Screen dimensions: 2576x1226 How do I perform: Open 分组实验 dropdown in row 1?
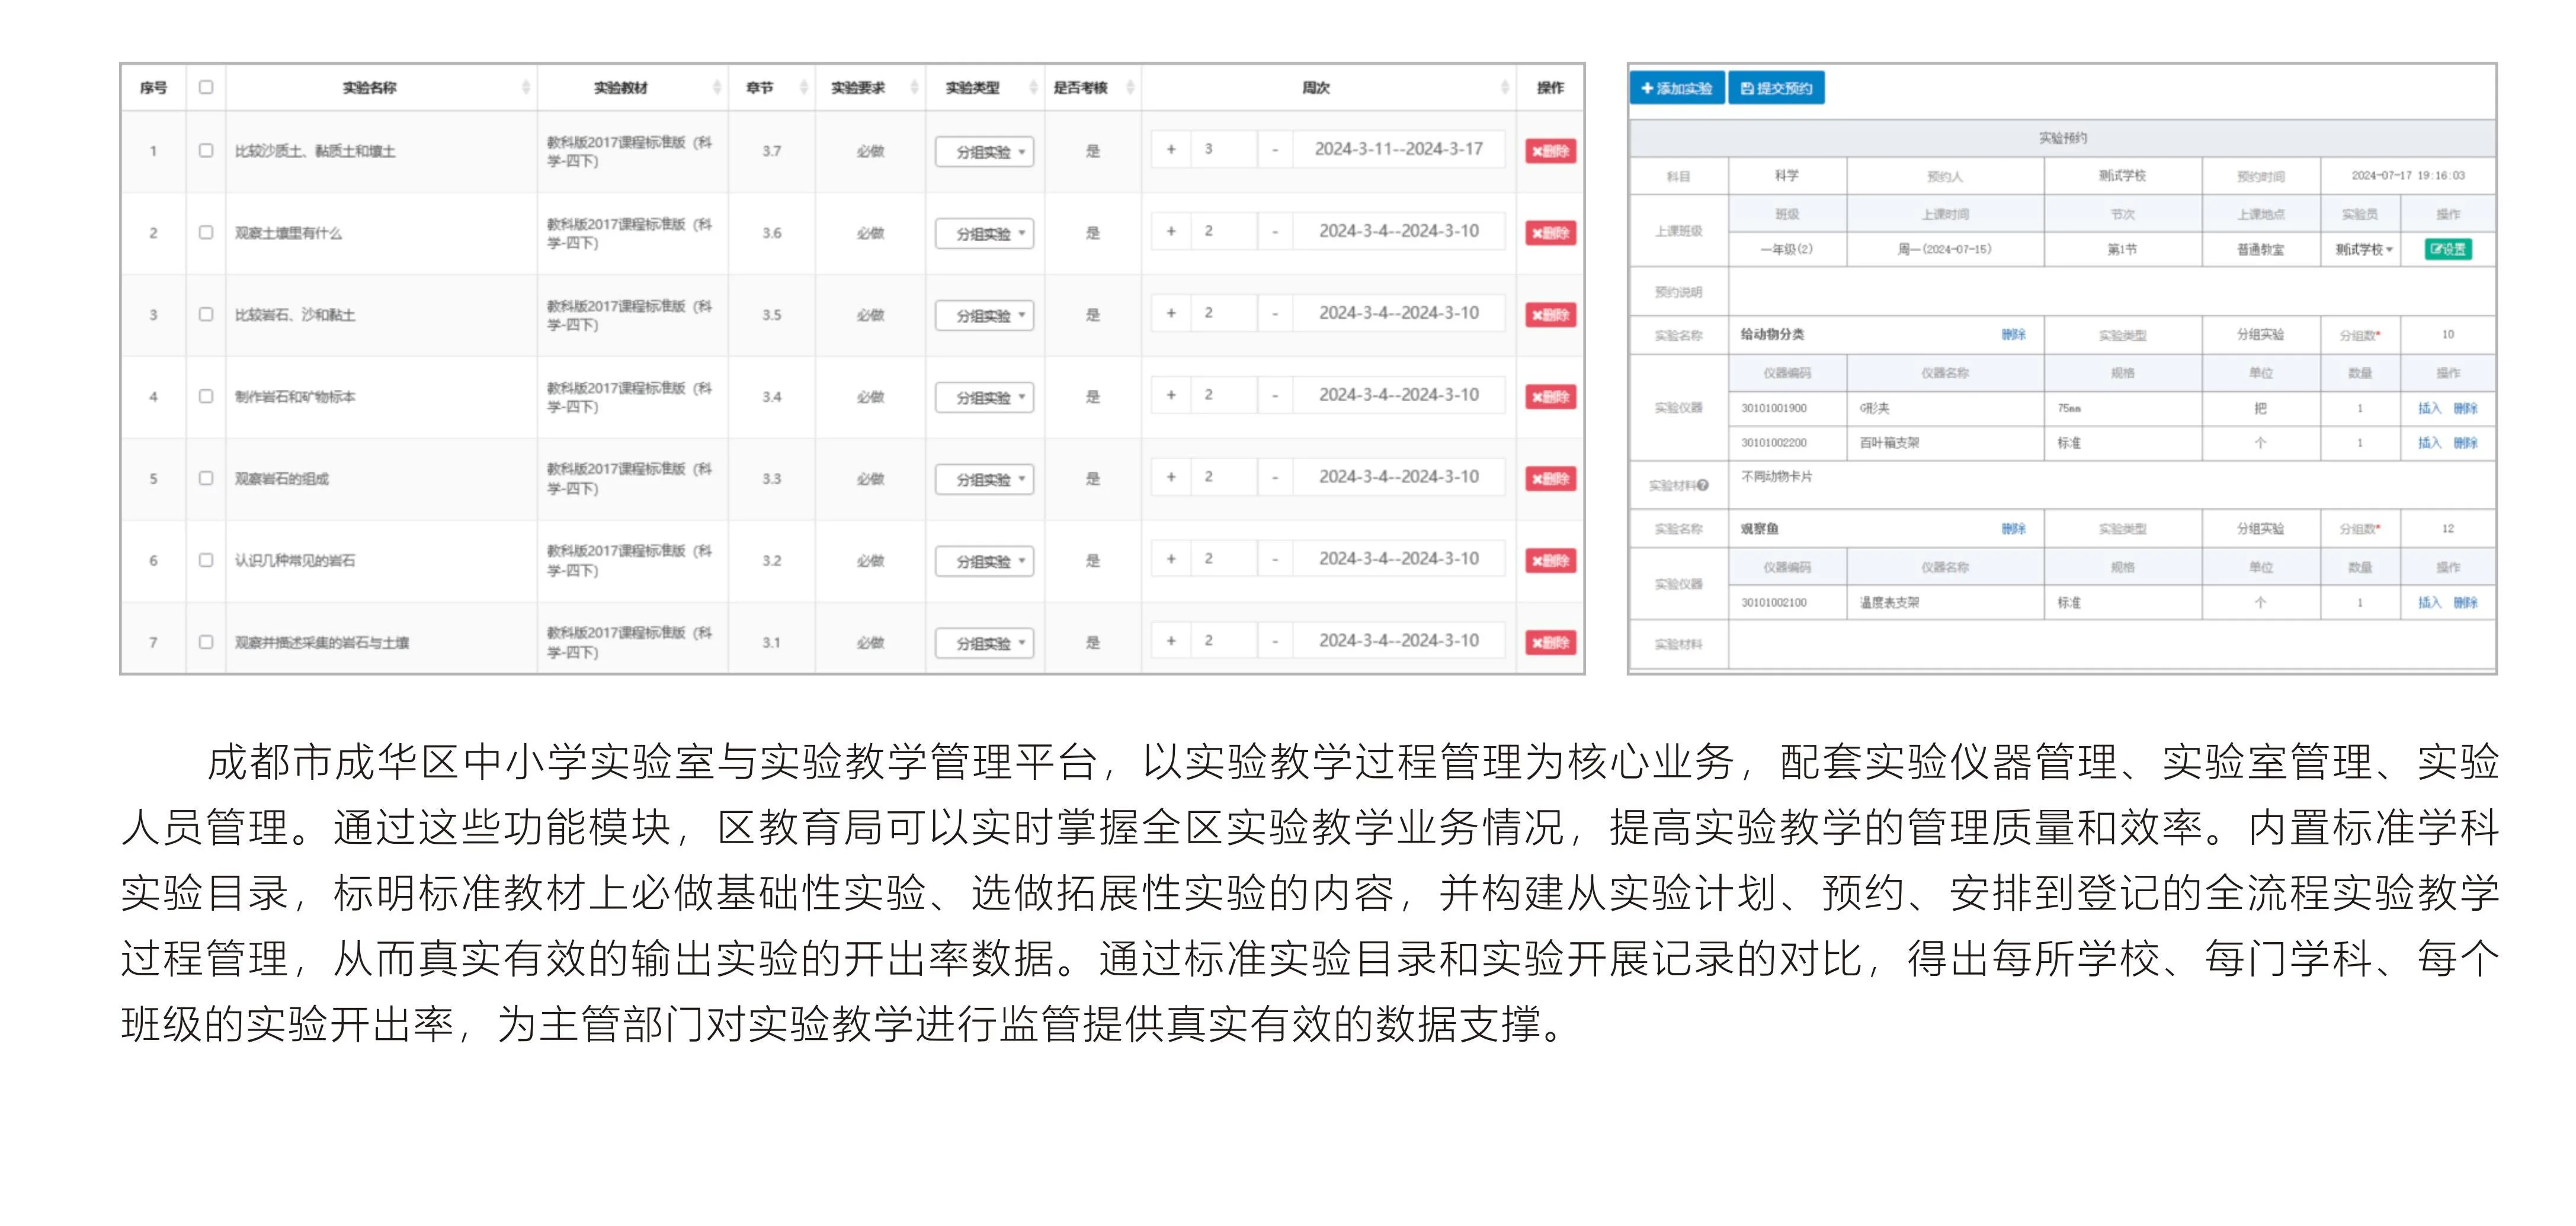(x=984, y=152)
